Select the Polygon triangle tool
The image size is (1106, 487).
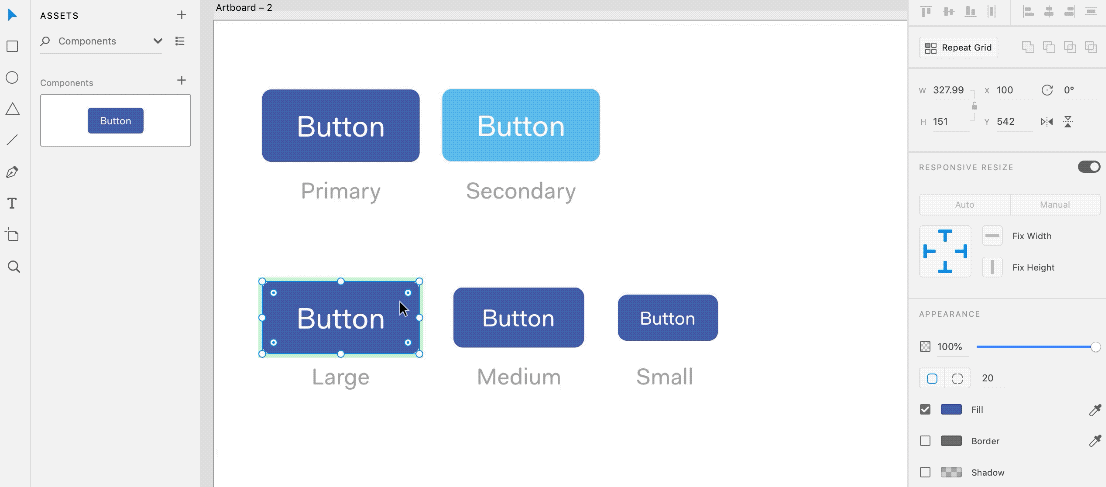12,109
